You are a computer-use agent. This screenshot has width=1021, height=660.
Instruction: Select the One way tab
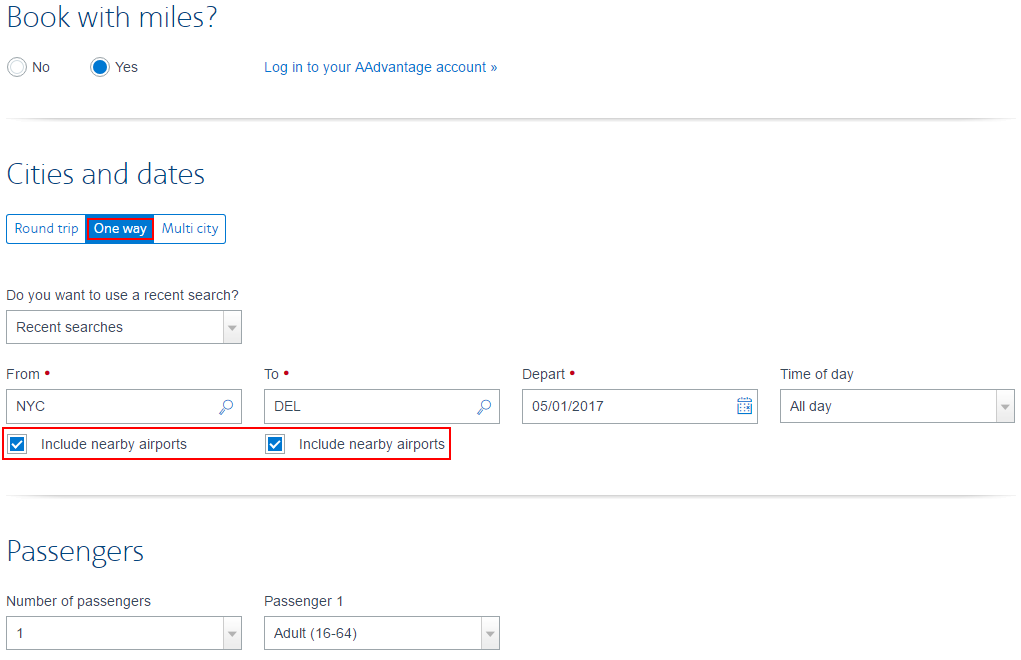click(120, 228)
